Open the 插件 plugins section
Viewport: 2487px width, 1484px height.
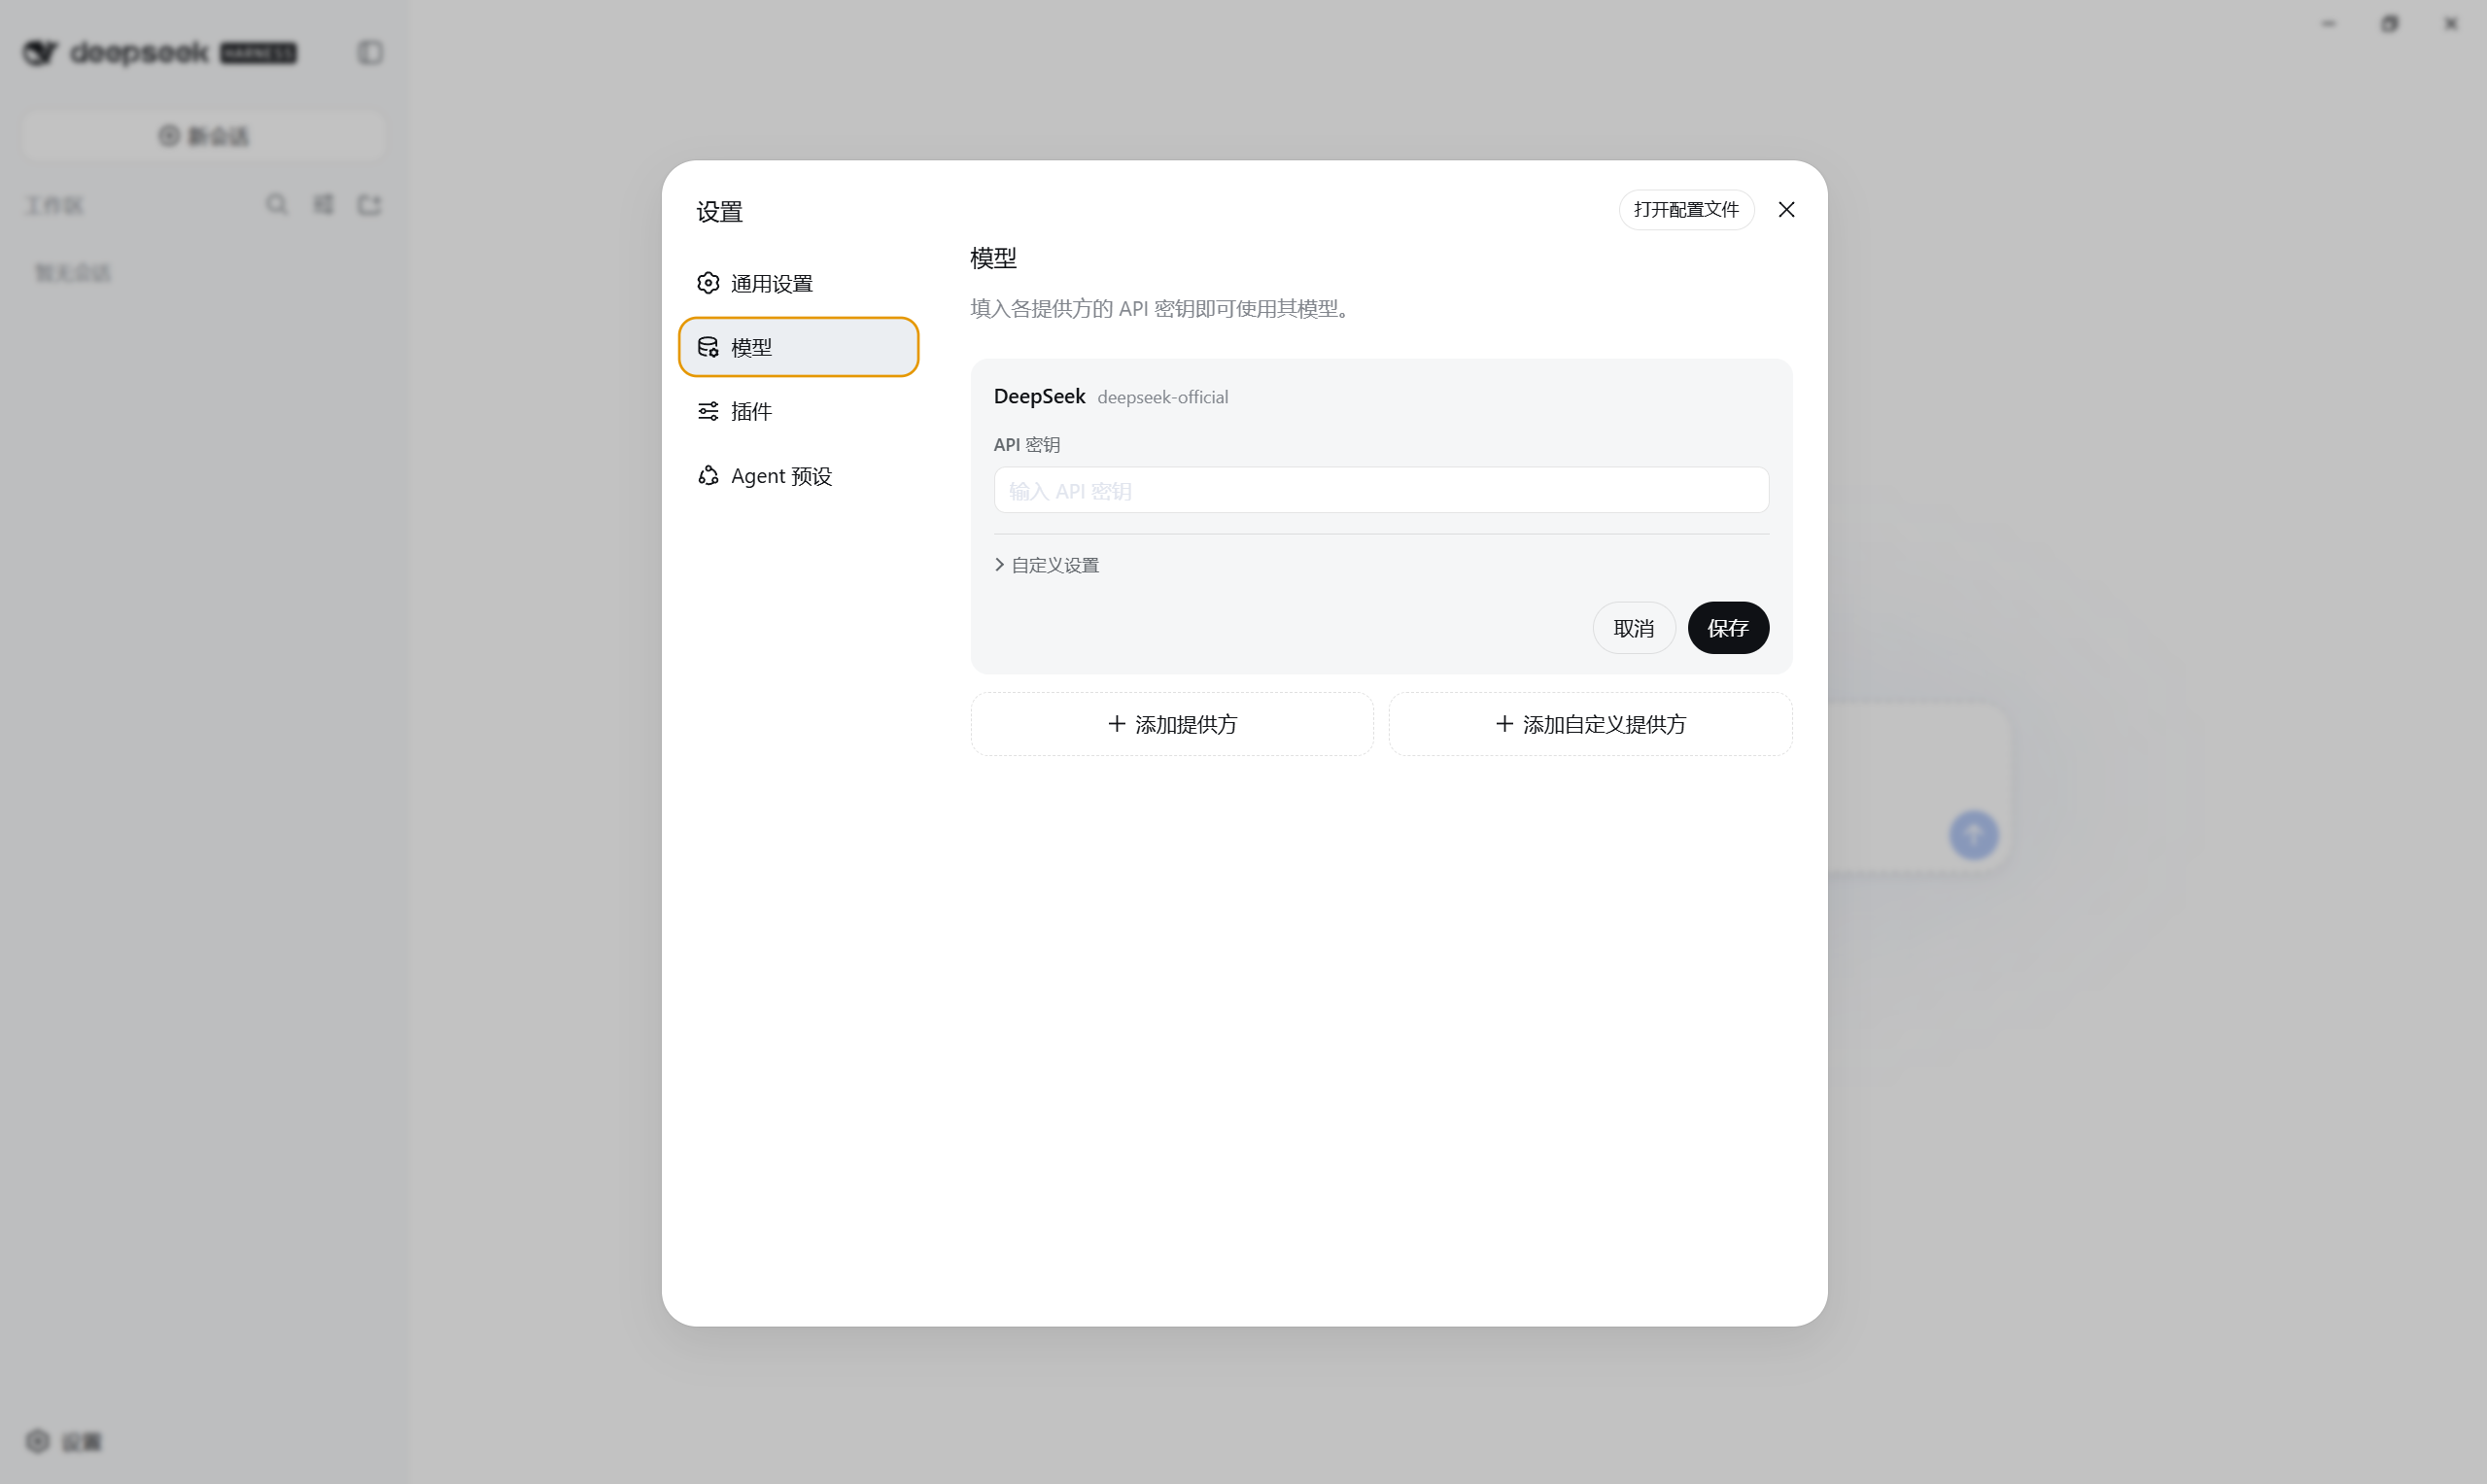pyautogui.click(x=798, y=411)
